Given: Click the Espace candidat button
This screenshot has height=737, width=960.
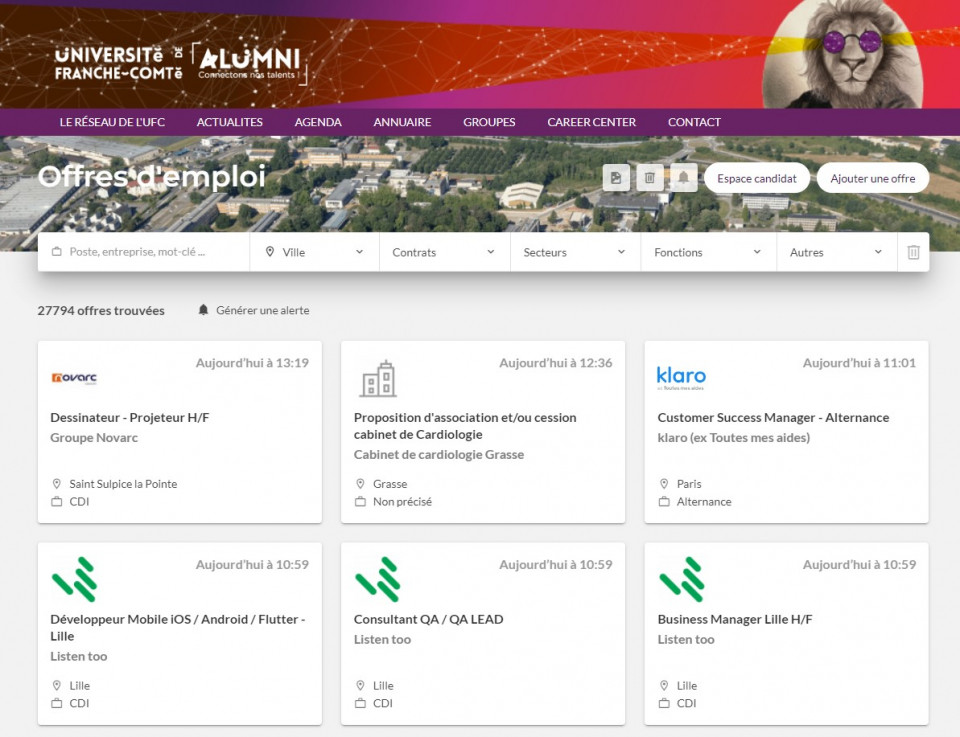Looking at the screenshot, I should pos(757,178).
